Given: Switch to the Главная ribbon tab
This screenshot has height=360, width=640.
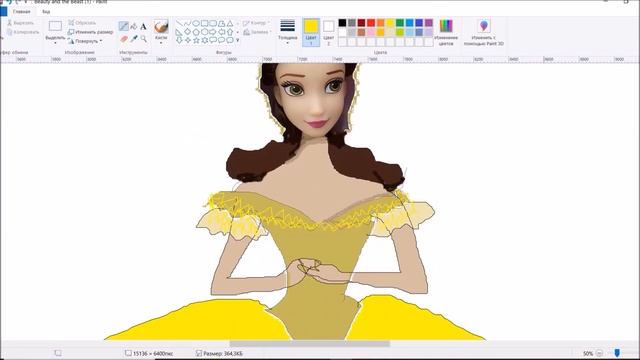Looking at the screenshot, I should (x=22, y=12).
